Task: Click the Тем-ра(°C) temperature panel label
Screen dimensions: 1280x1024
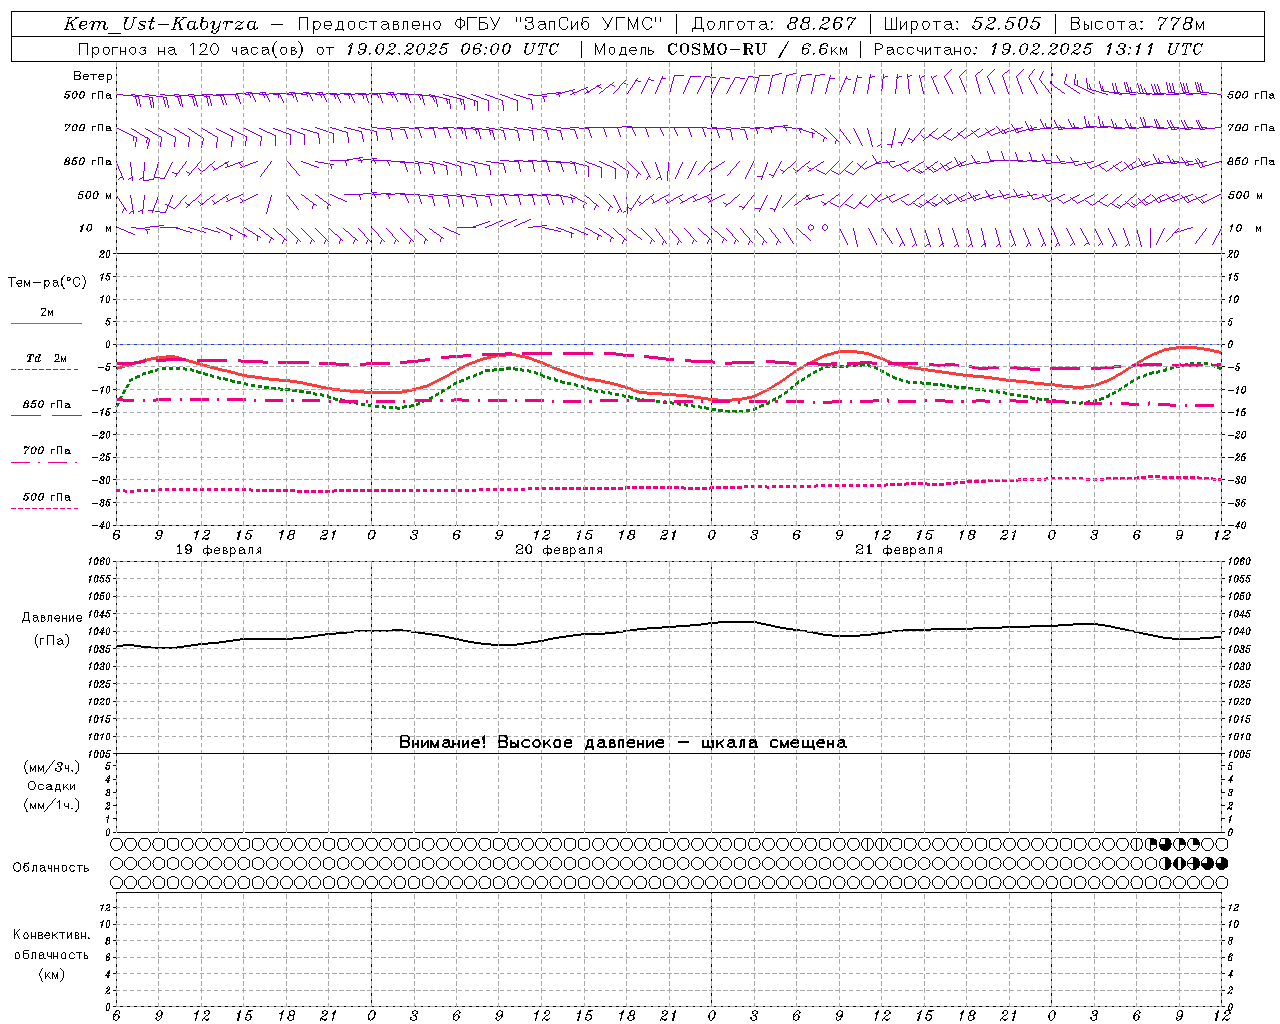Action: [47, 283]
